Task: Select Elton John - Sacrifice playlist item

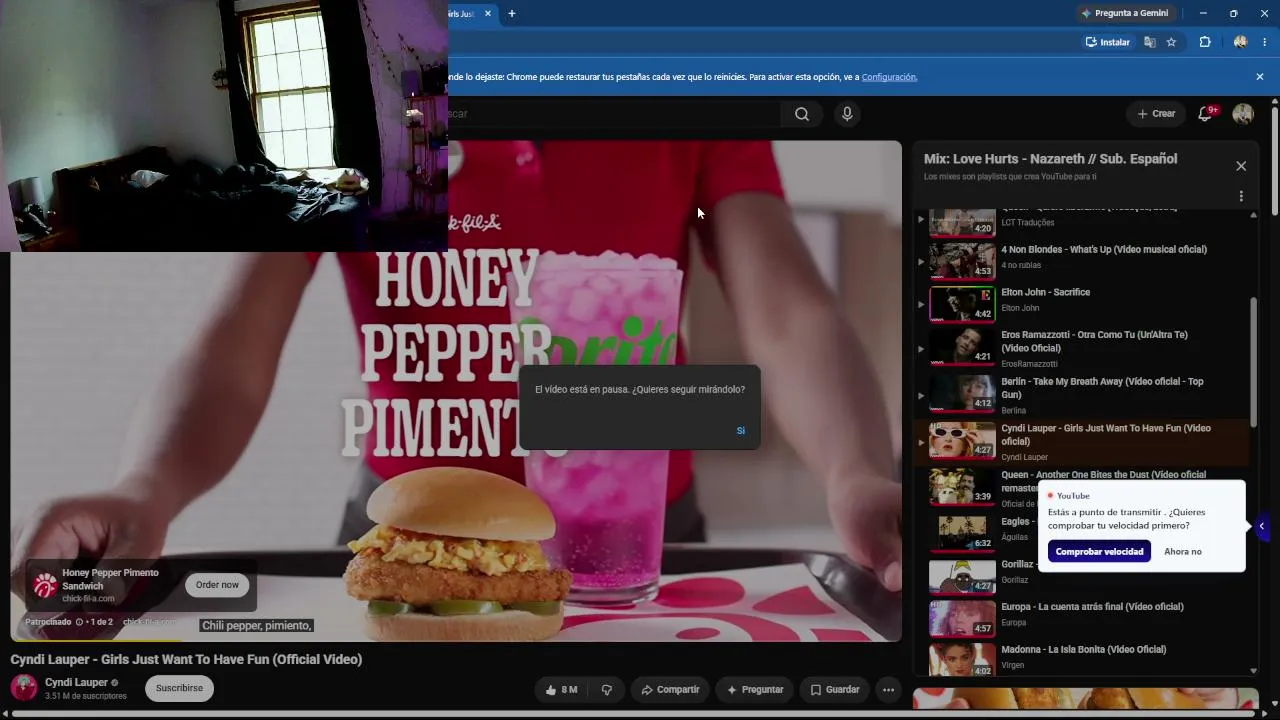Action: (x=1082, y=304)
